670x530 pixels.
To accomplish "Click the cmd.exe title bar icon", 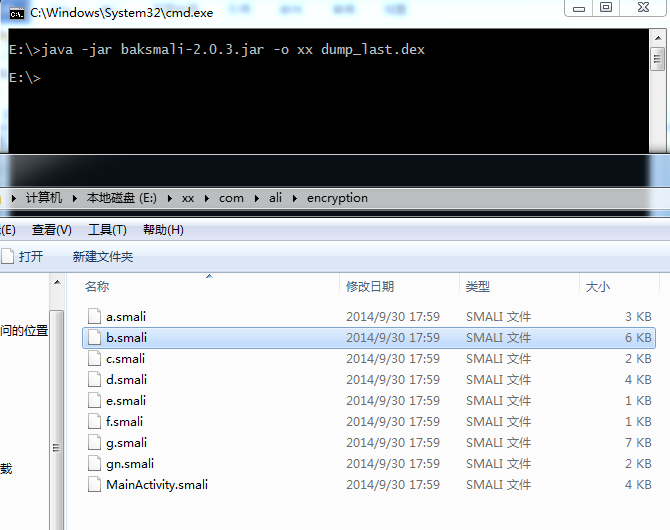I will pos(17,14).
